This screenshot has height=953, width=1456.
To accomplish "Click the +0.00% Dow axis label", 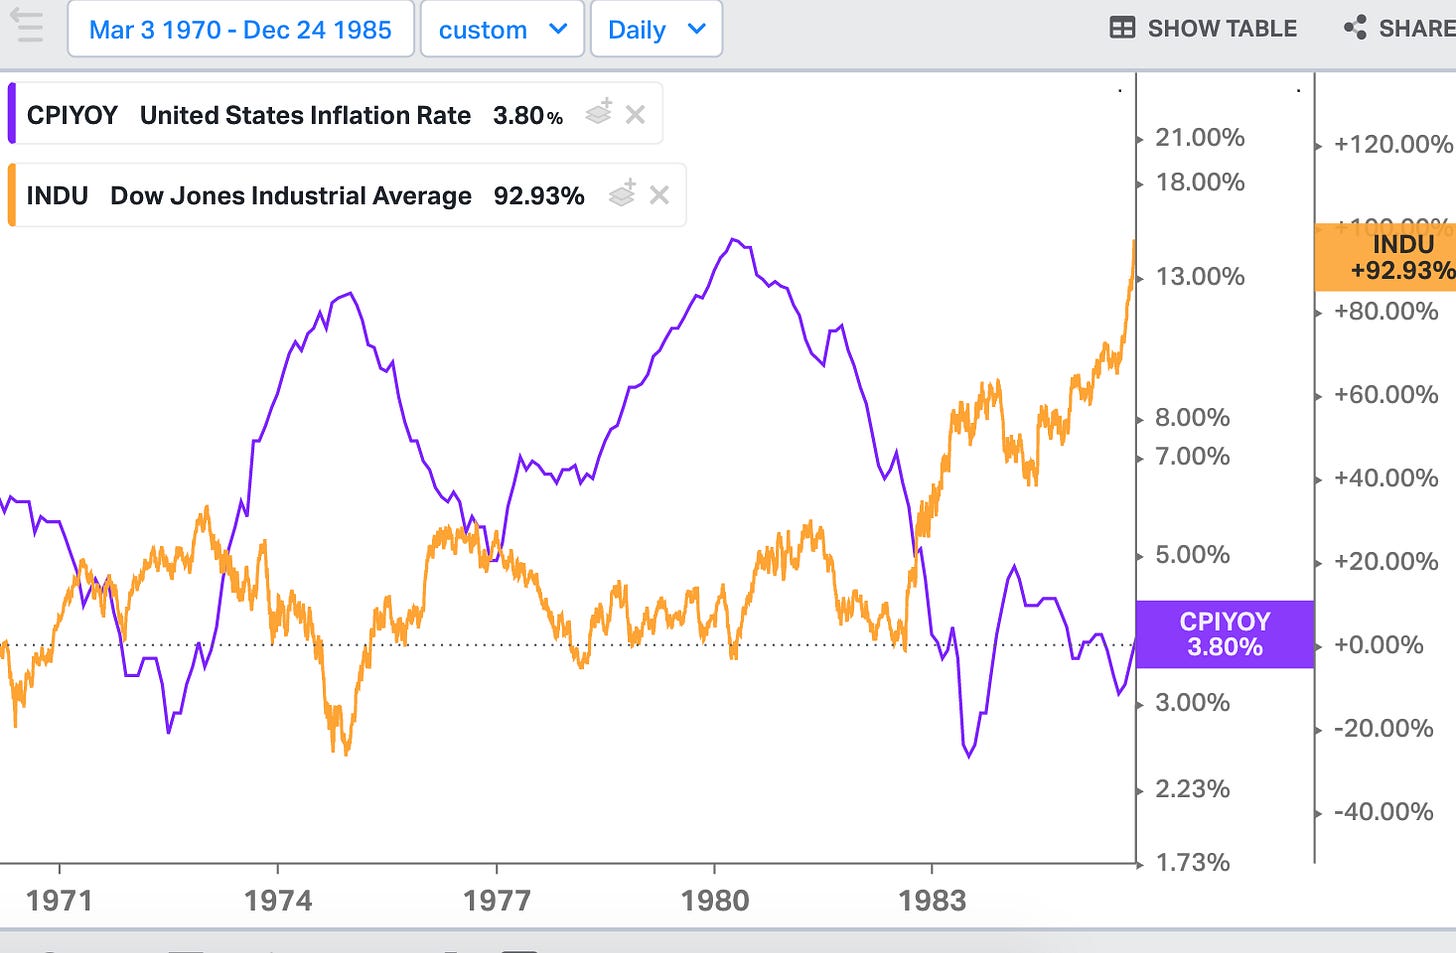I will [x=1379, y=644].
